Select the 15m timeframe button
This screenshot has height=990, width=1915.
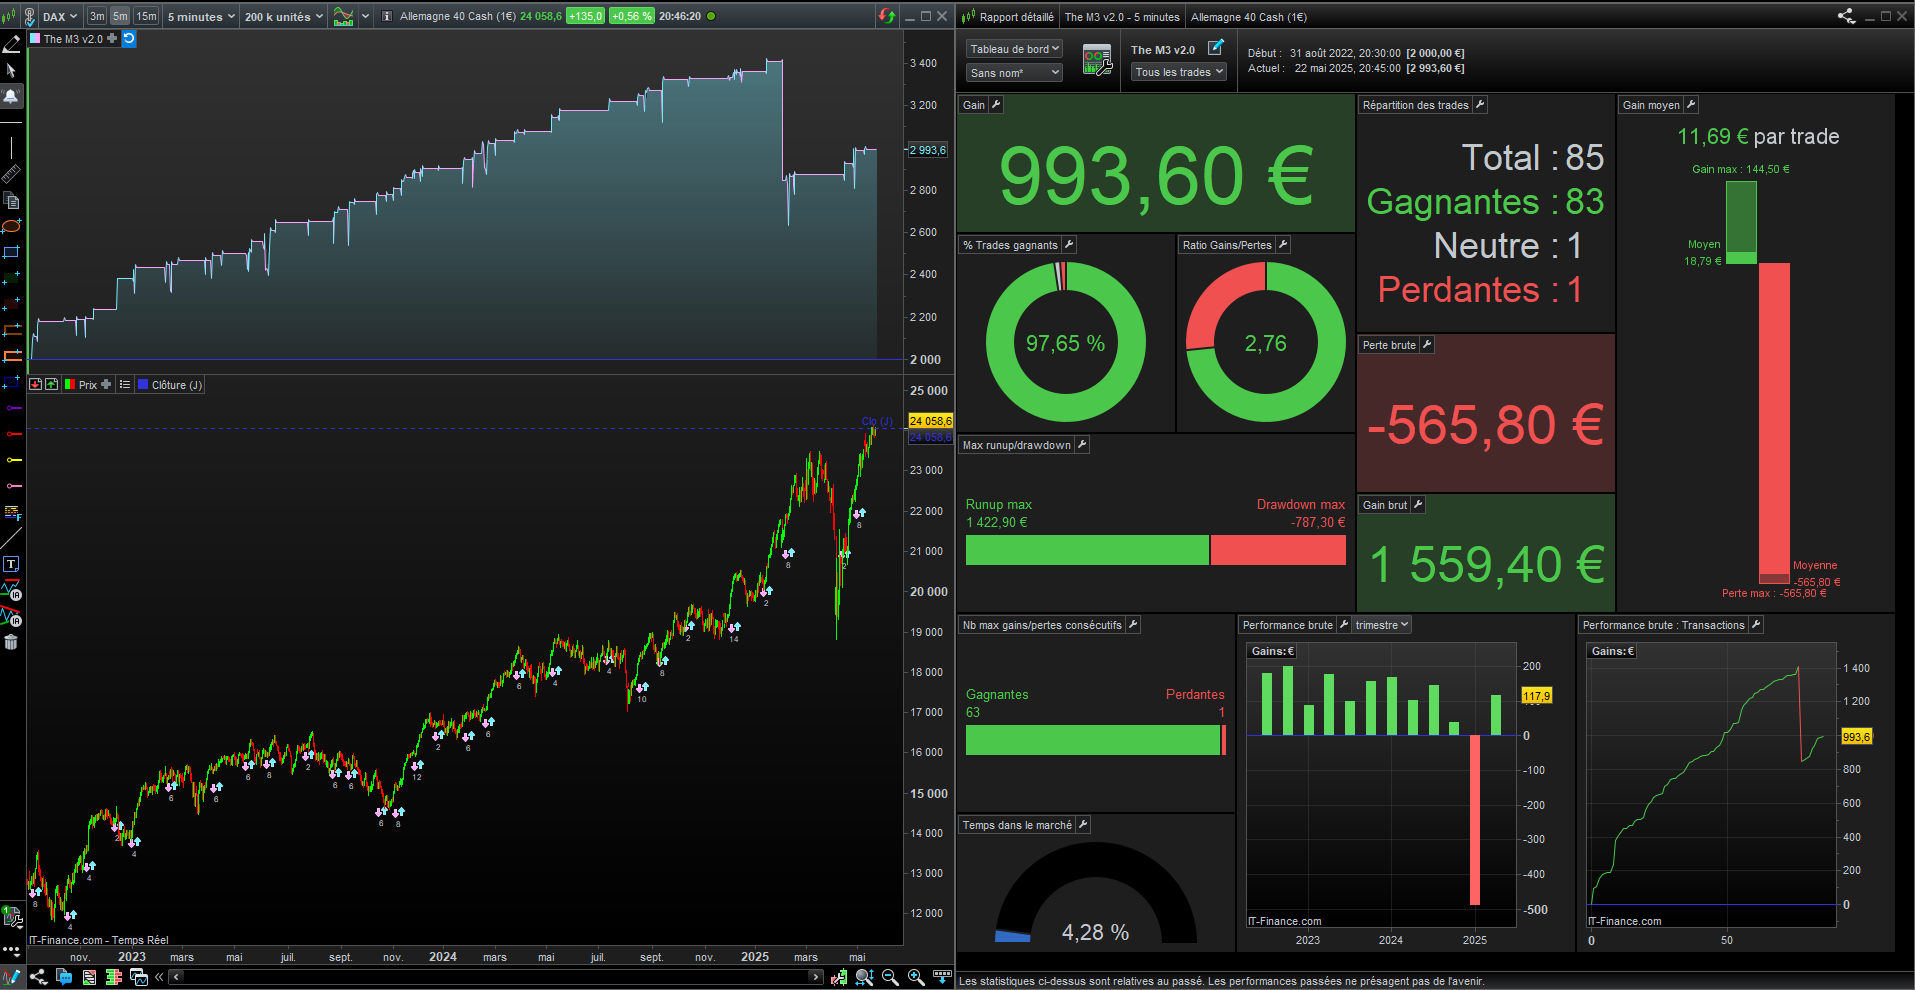[146, 16]
